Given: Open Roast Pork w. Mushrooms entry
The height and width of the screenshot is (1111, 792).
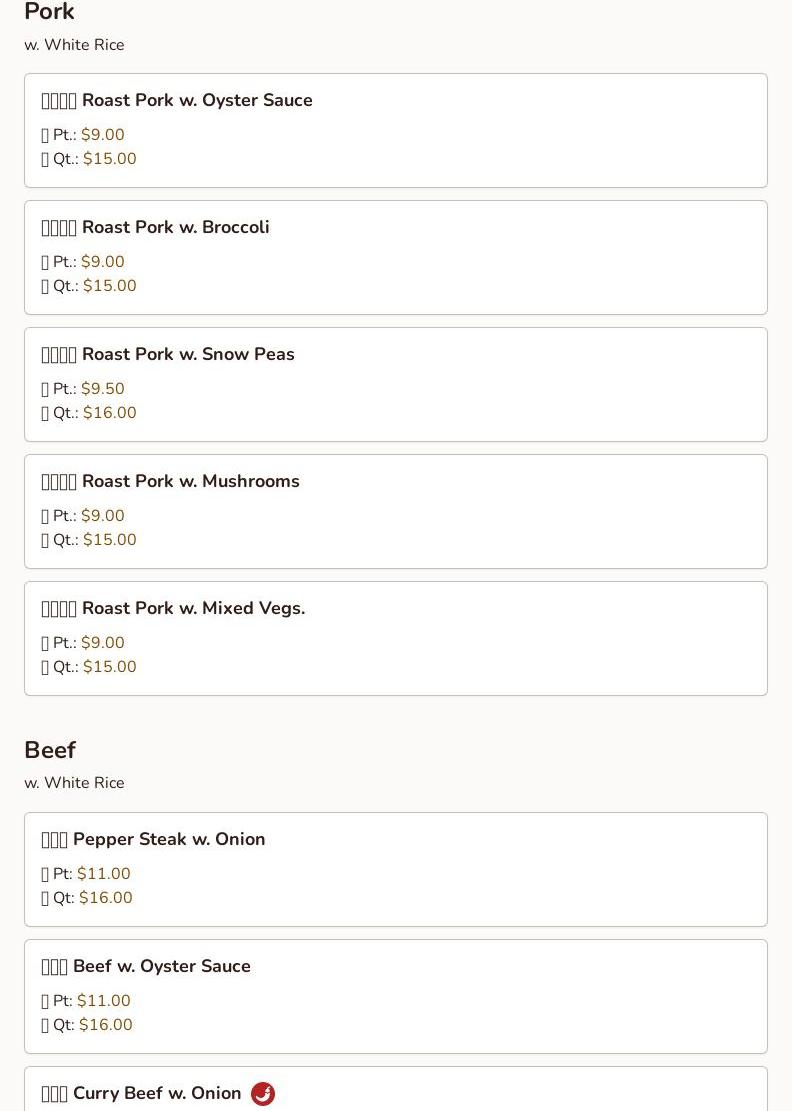Looking at the screenshot, I should tap(190, 482).
